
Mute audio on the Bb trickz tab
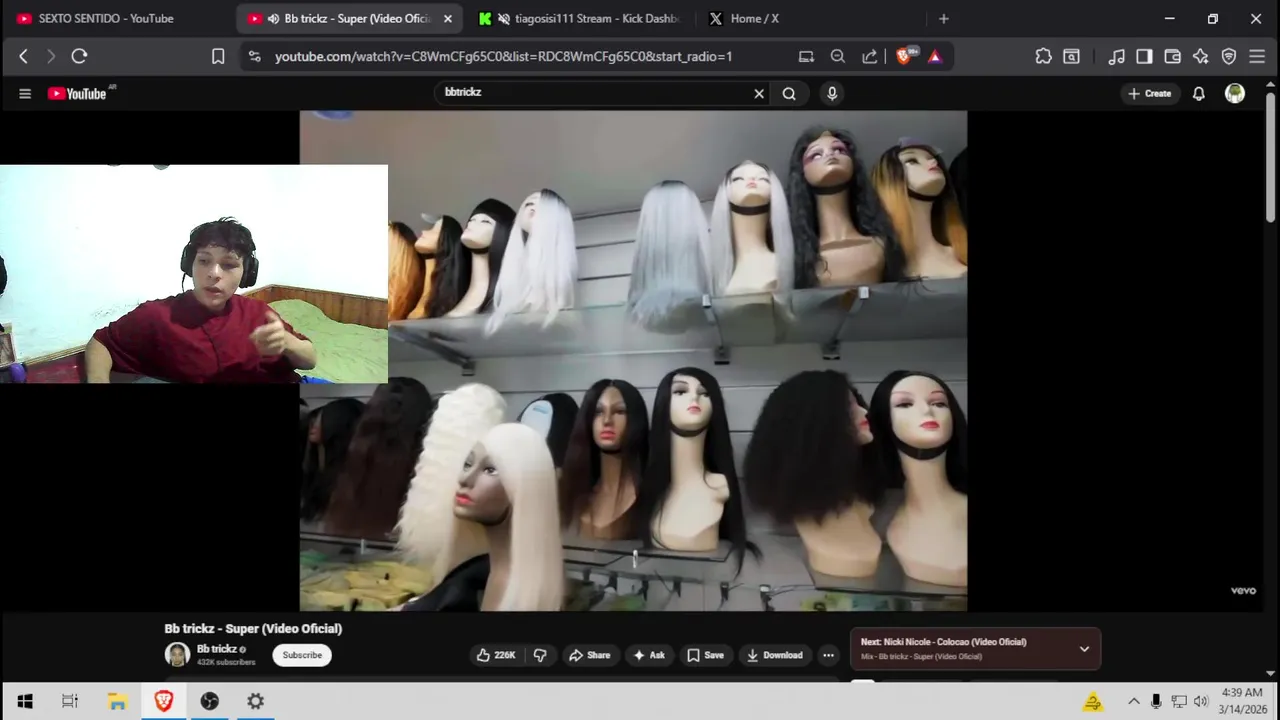tap(273, 18)
